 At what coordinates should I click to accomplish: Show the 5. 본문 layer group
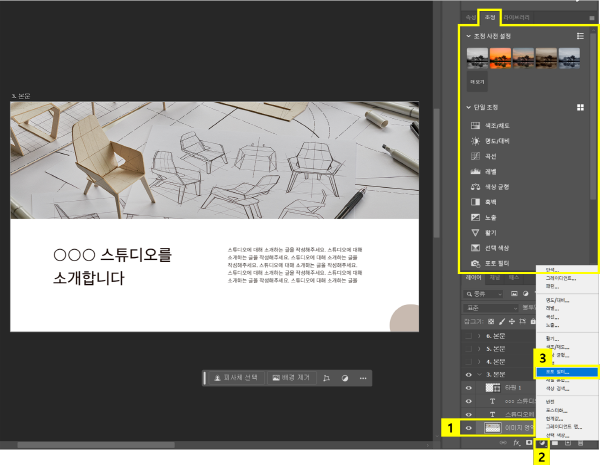pyautogui.click(x=468, y=349)
